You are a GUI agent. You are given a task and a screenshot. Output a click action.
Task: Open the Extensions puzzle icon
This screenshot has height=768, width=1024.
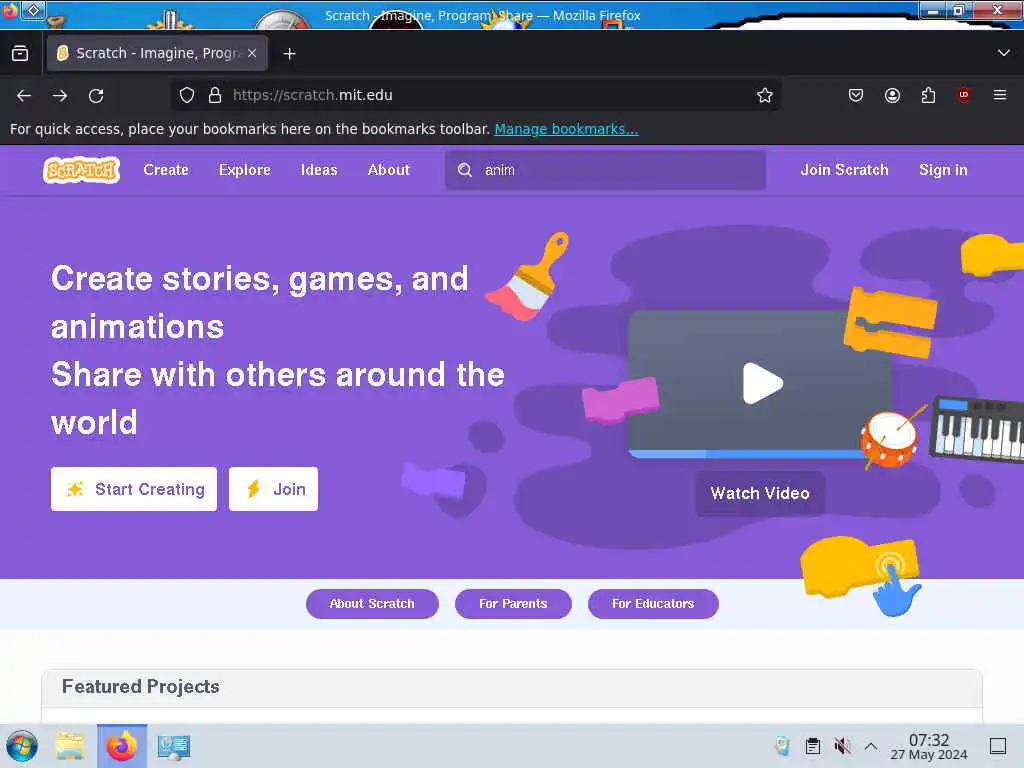pos(928,95)
